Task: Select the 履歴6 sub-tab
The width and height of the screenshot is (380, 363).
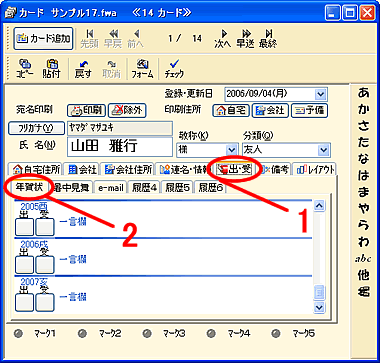Action: tap(211, 188)
